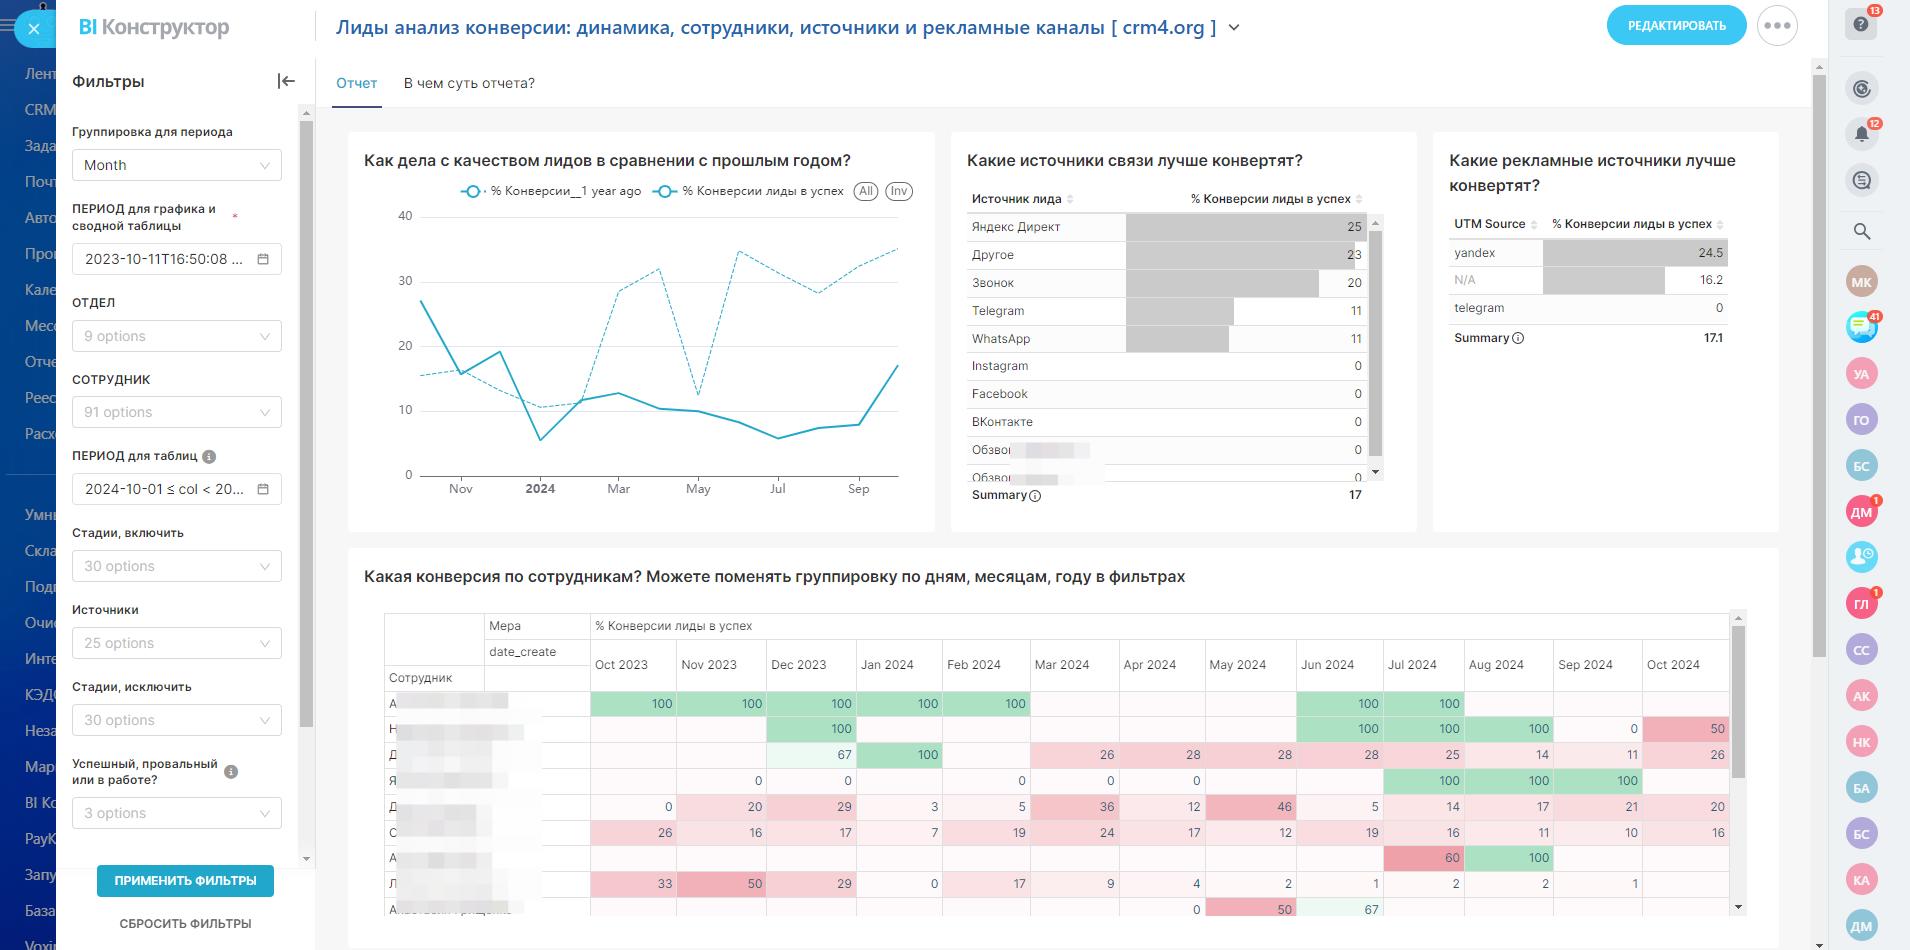Click the ПРИМЕНИТЬ ФИЛЬТРЫ button
1910x950 pixels.
click(x=185, y=881)
